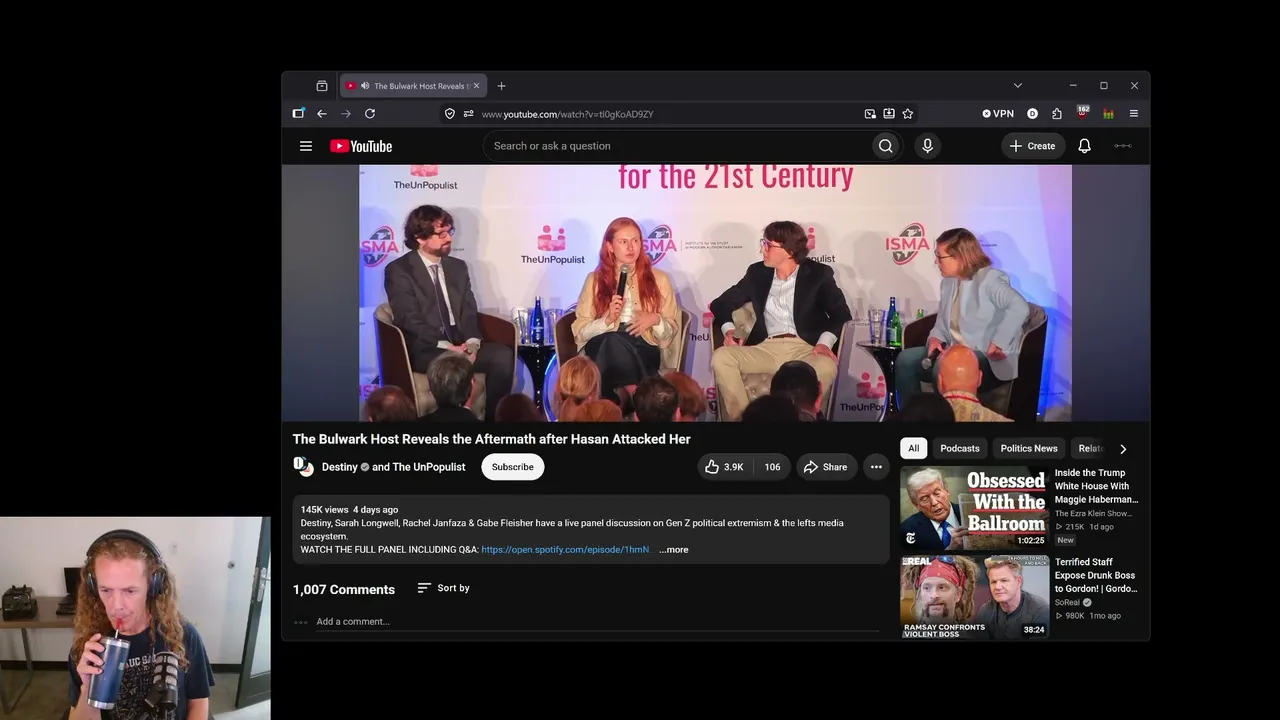Open the Obsessed With the Ballroom thumbnail
Screen dimensions: 1280x720
(975, 508)
